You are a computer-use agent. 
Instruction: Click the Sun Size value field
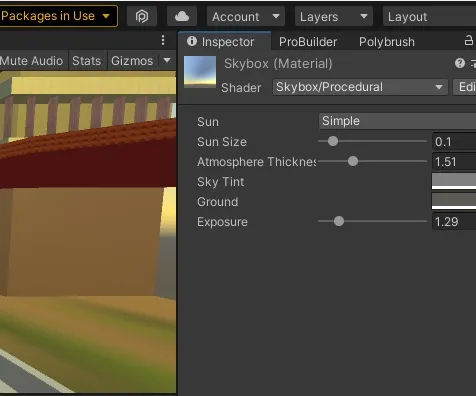coord(454,141)
